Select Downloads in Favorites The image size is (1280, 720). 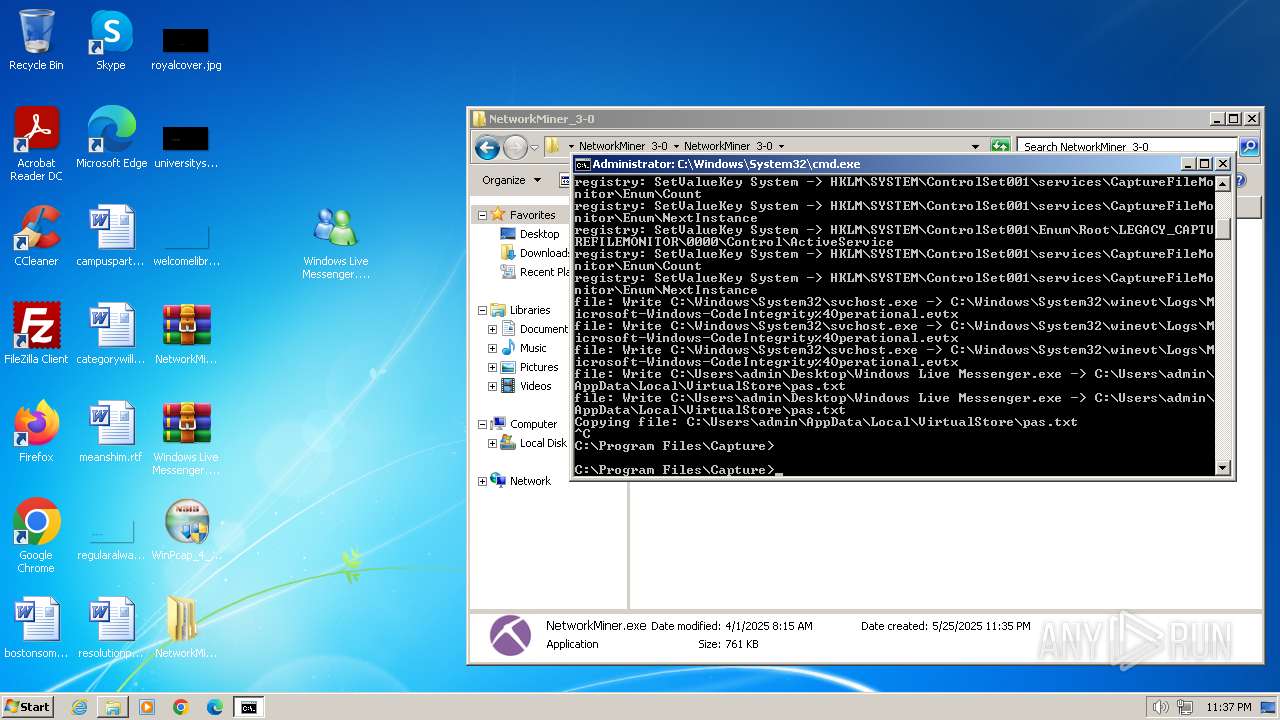coord(534,253)
